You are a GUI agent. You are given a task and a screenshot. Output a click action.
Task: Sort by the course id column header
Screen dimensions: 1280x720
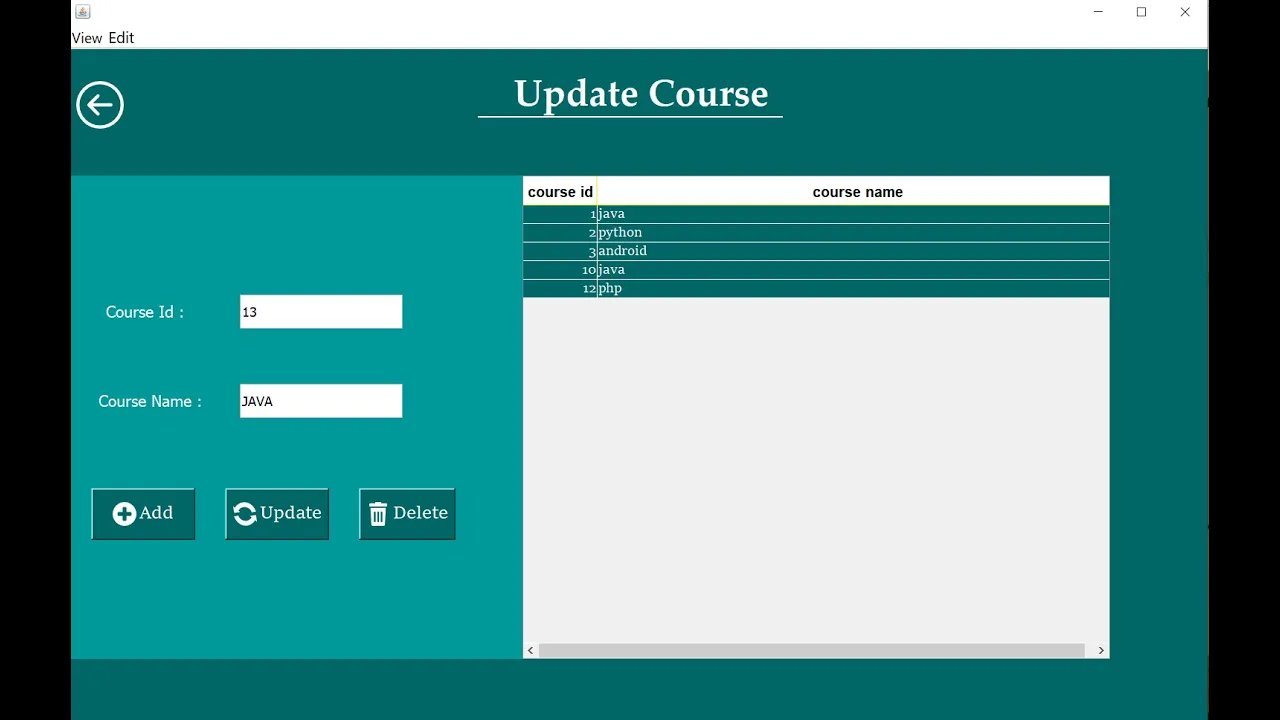pyautogui.click(x=560, y=192)
